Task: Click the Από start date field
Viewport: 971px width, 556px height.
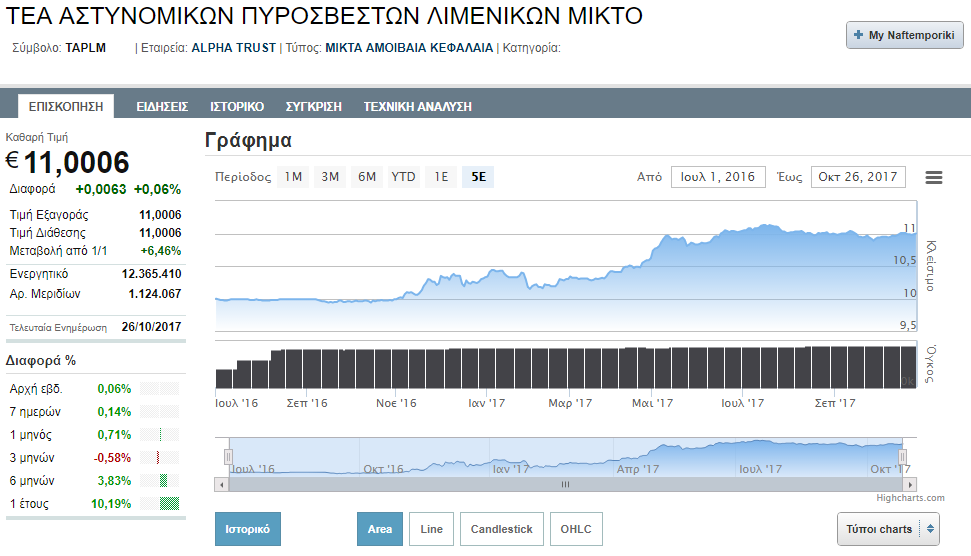Action: pos(718,177)
